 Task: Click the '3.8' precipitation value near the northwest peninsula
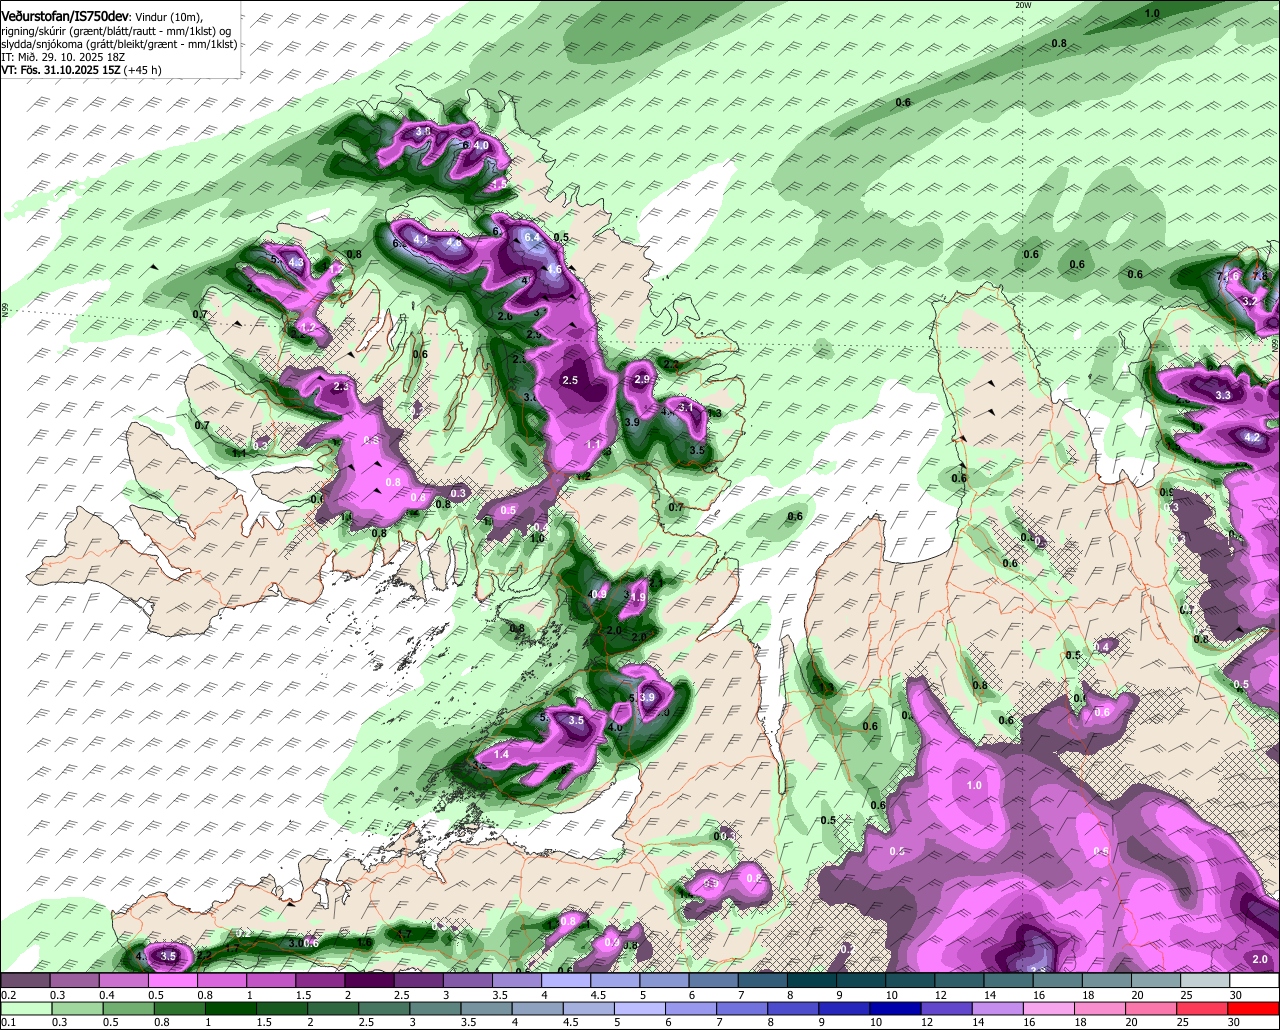pyautogui.click(x=423, y=131)
